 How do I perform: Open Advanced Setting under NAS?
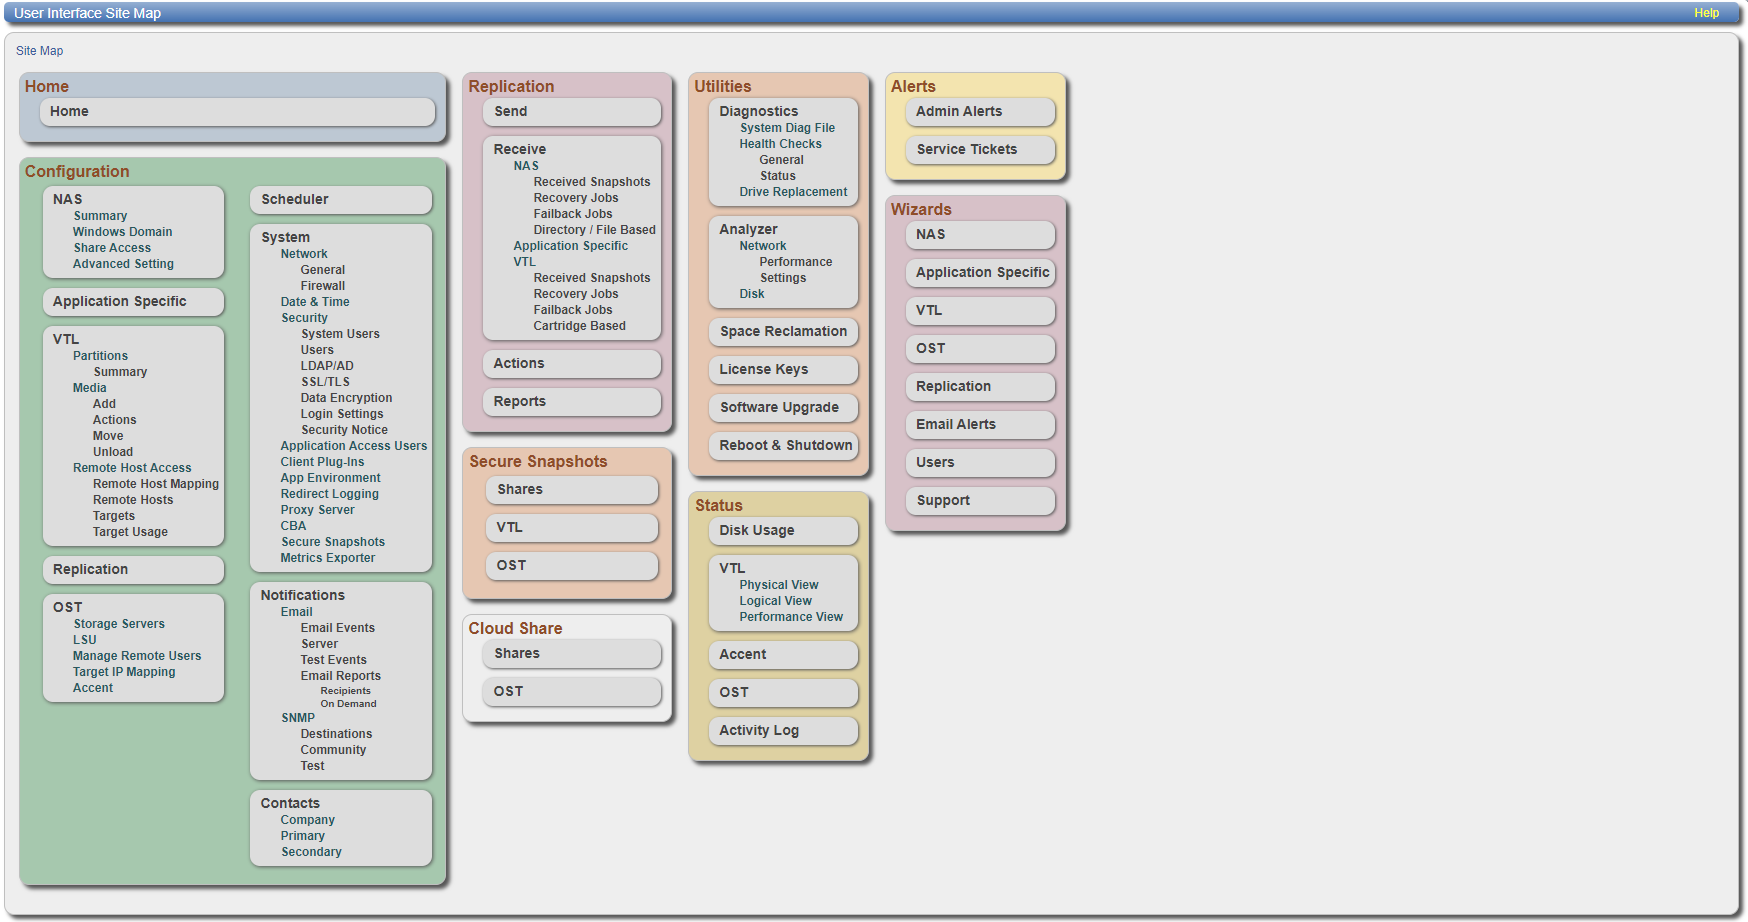pos(123,264)
